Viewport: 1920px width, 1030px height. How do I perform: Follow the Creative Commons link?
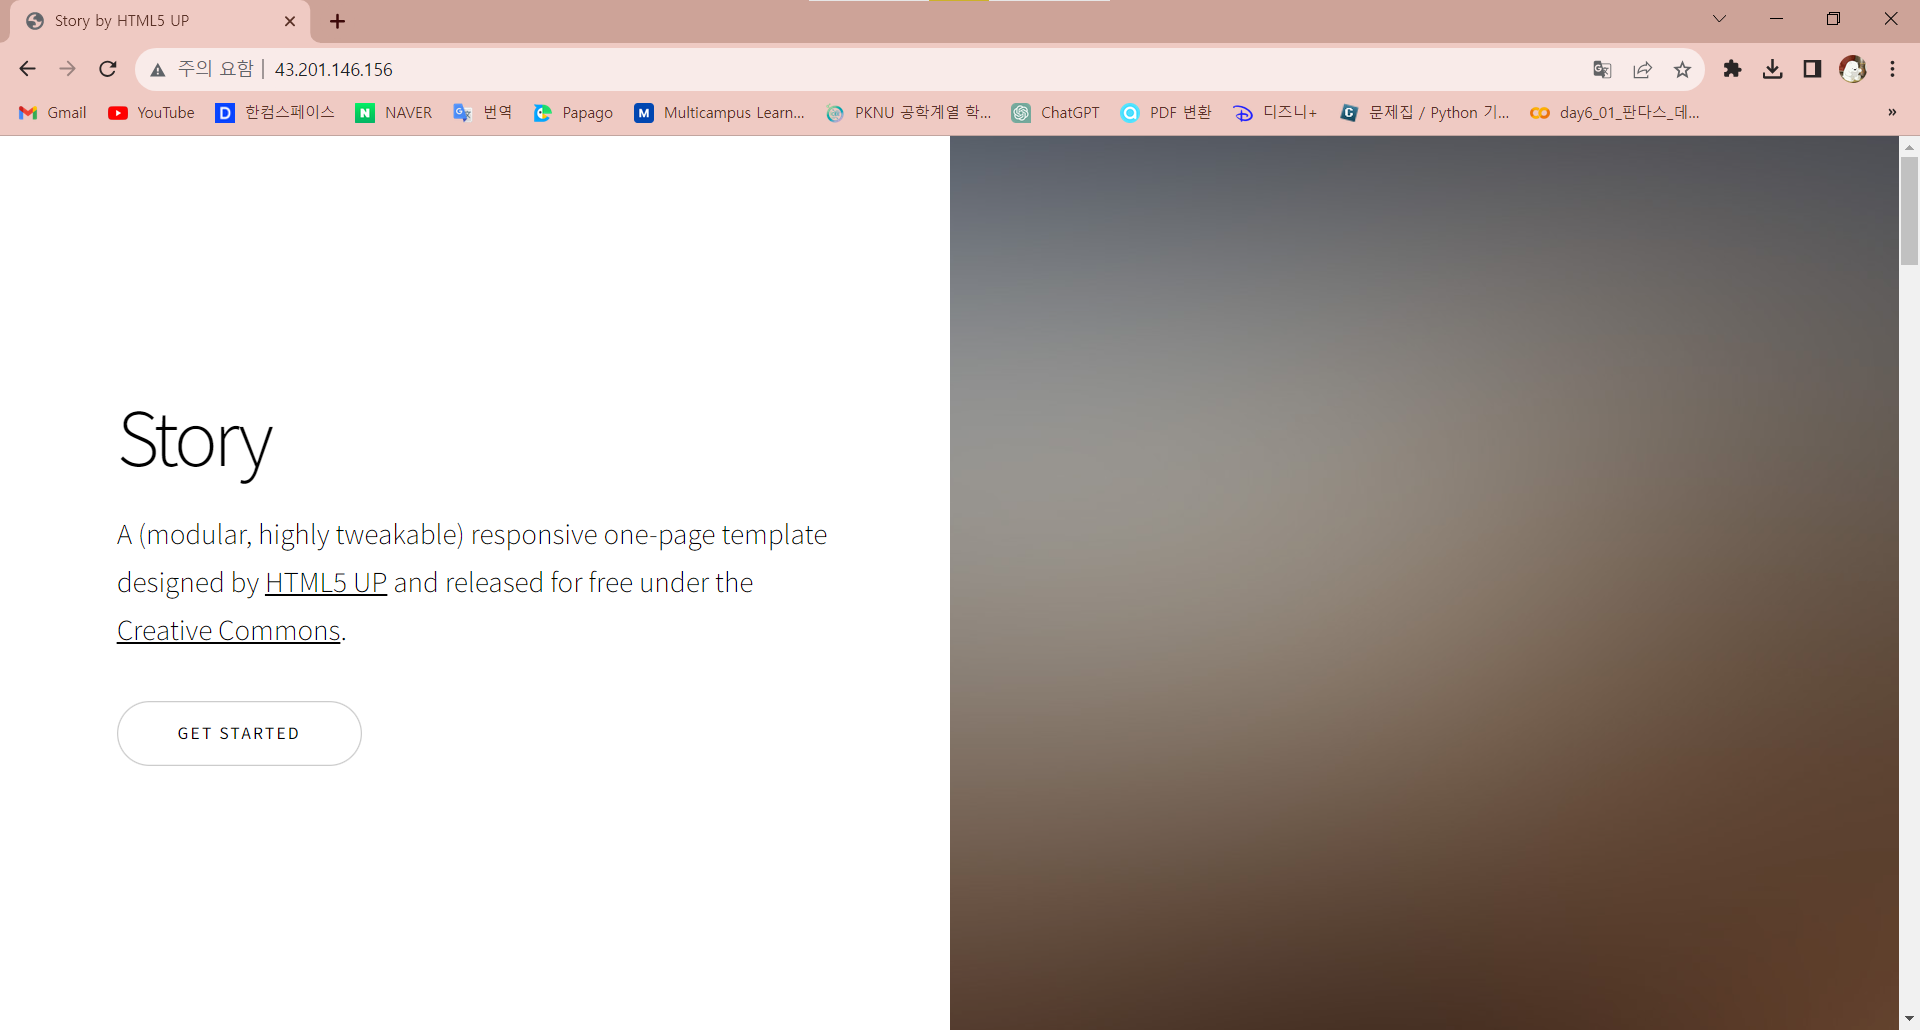coord(229,631)
